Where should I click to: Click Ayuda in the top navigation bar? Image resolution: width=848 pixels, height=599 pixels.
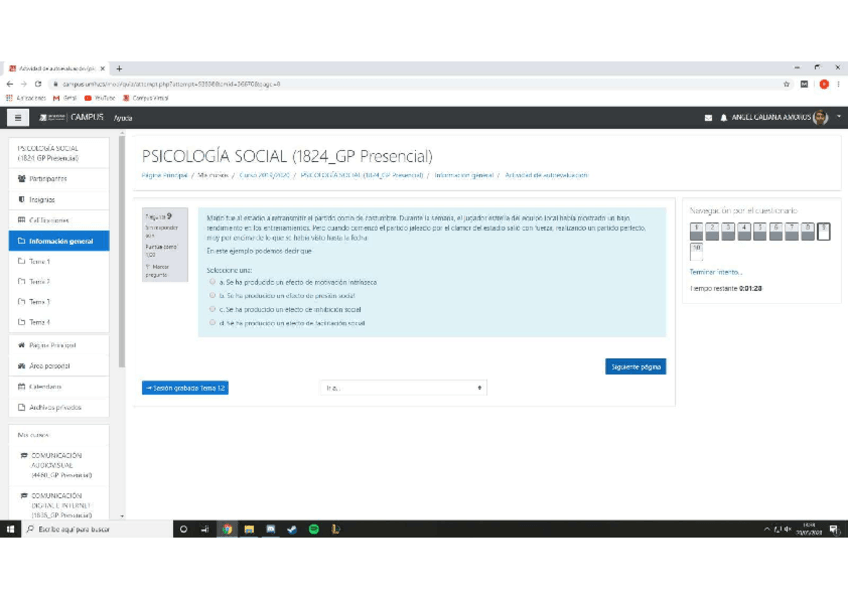point(123,118)
